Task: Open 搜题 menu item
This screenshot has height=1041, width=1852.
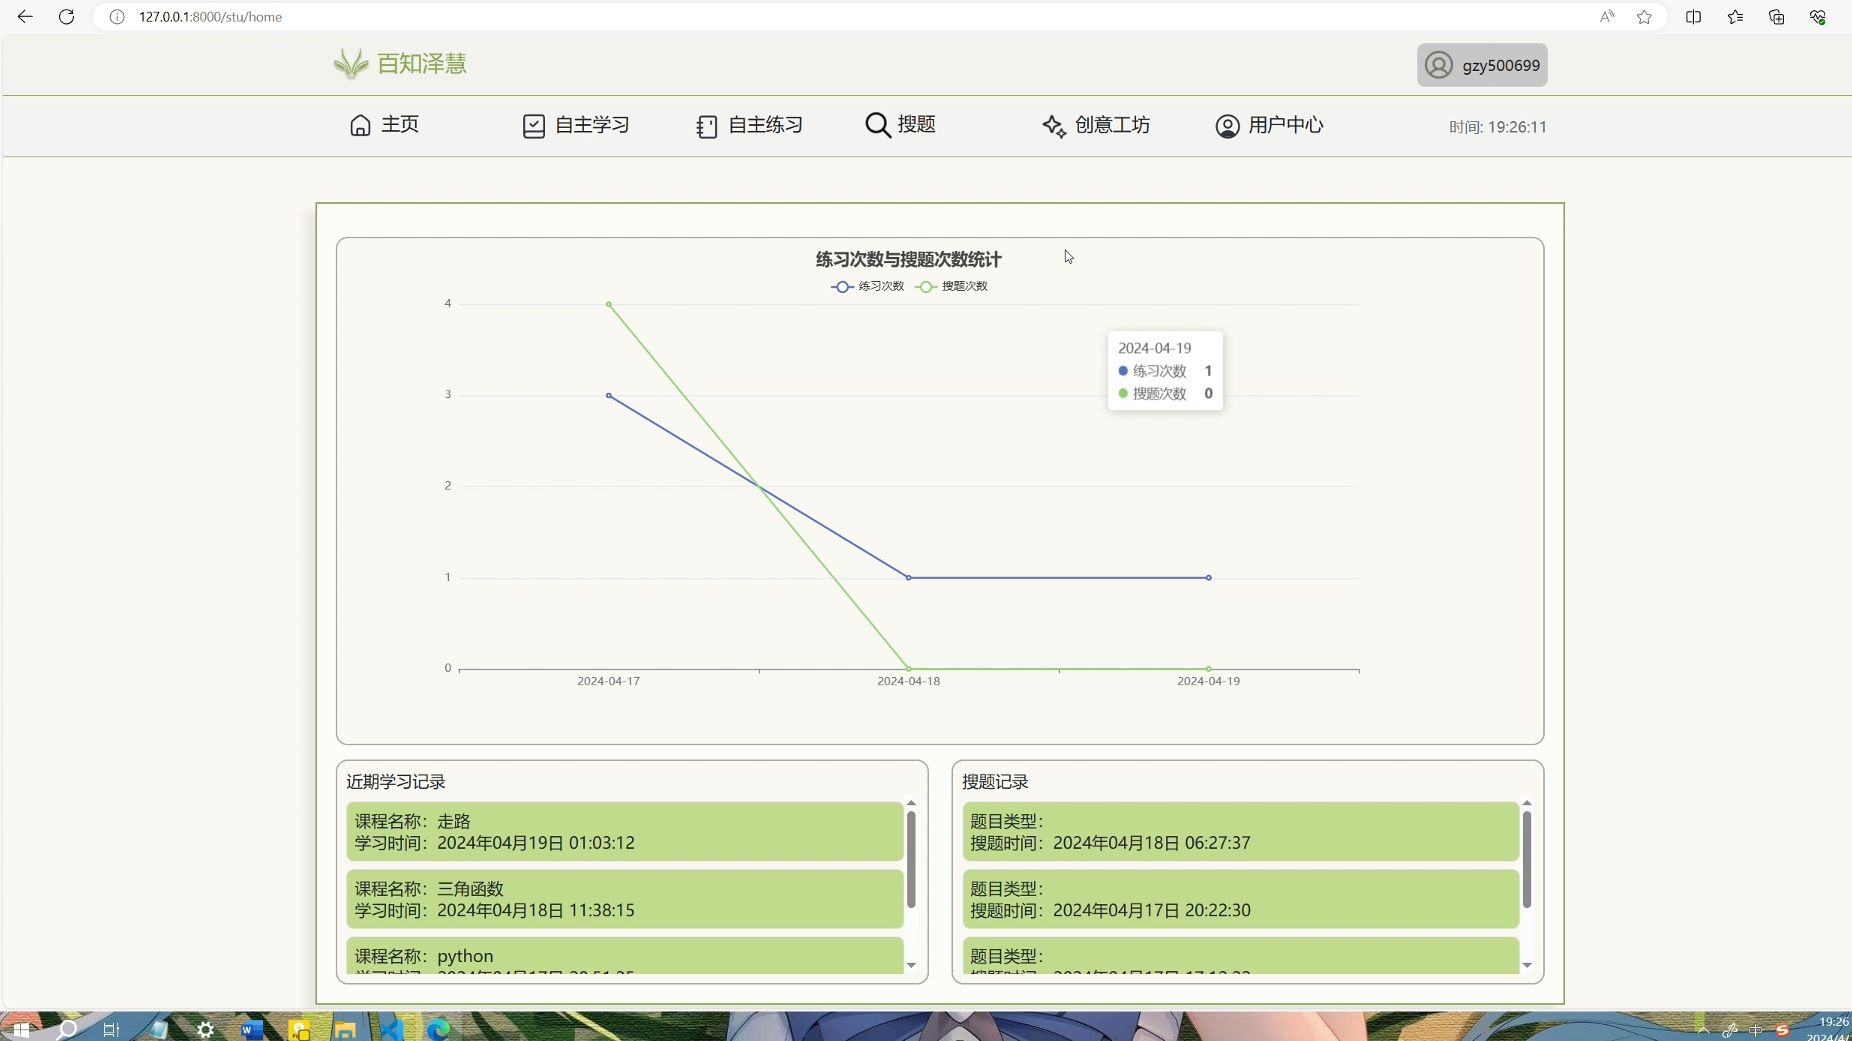Action: click(x=900, y=125)
